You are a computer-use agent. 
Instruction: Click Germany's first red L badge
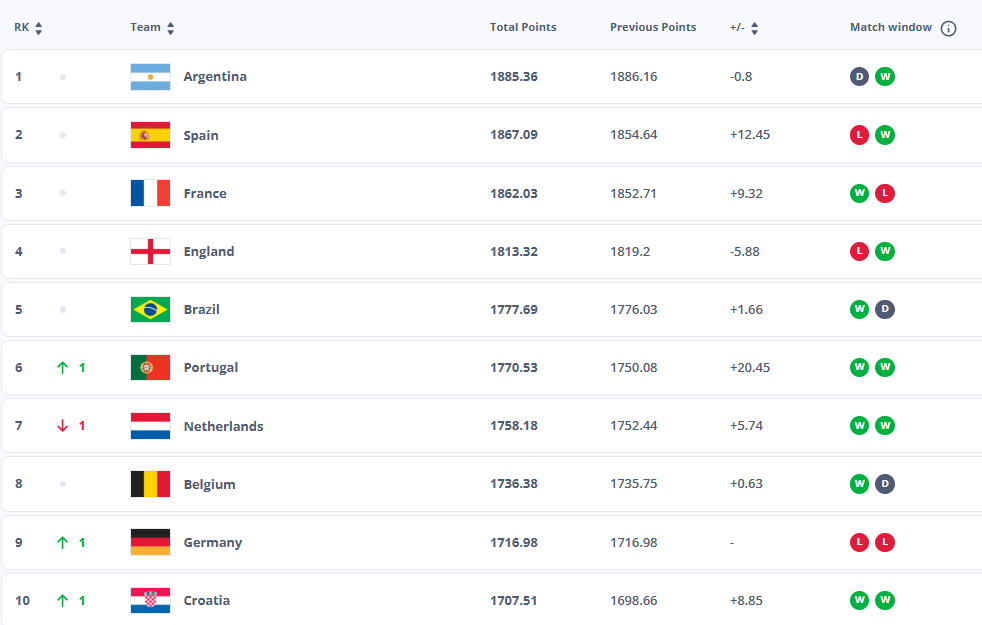[859, 542]
